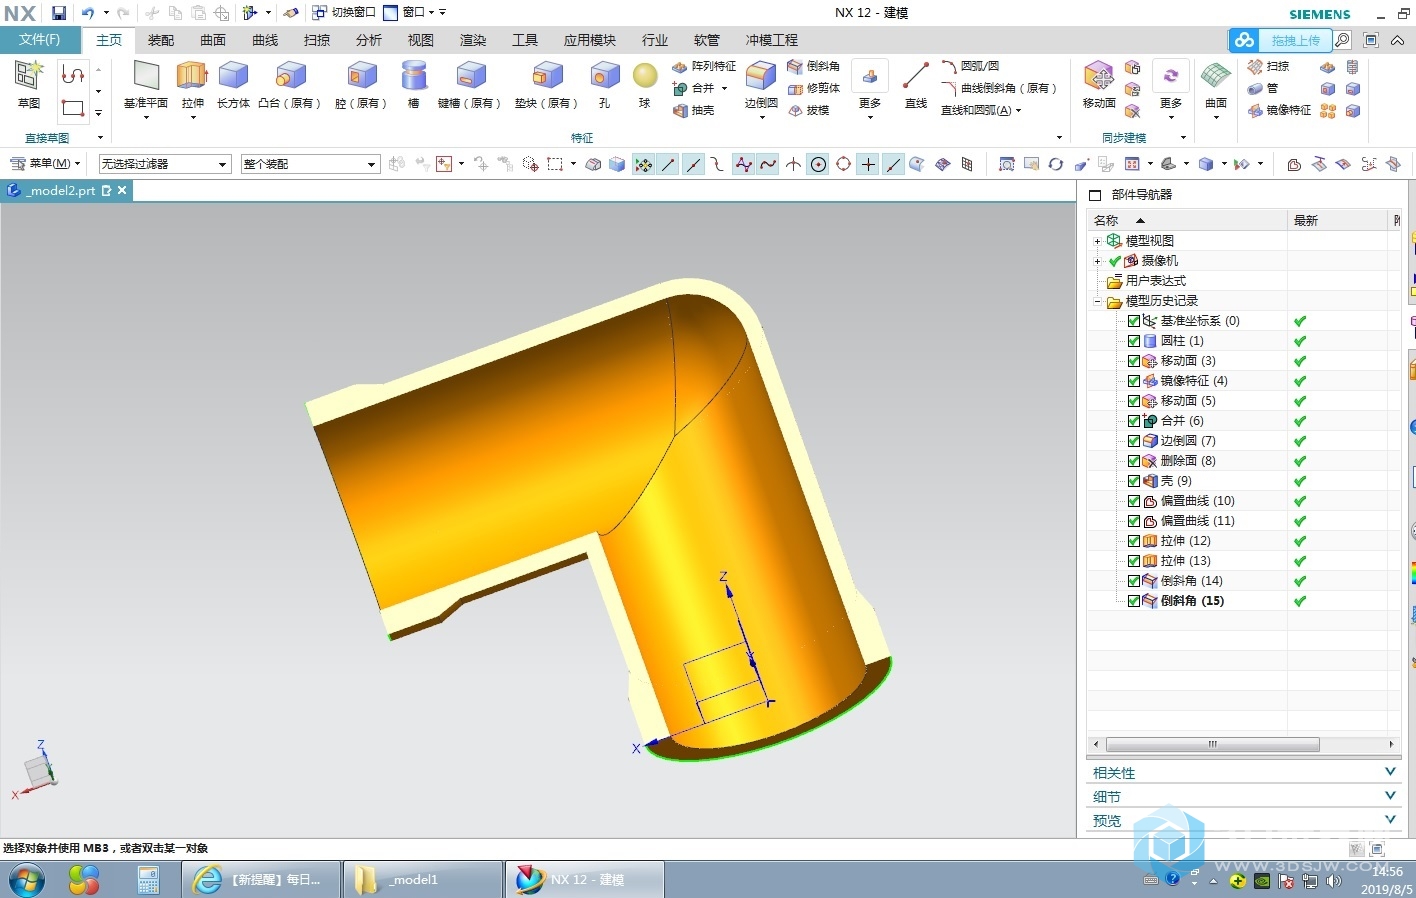The height and width of the screenshot is (898, 1416).
Task: Collapse the 模型历史记录 node
Action: (1097, 301)
